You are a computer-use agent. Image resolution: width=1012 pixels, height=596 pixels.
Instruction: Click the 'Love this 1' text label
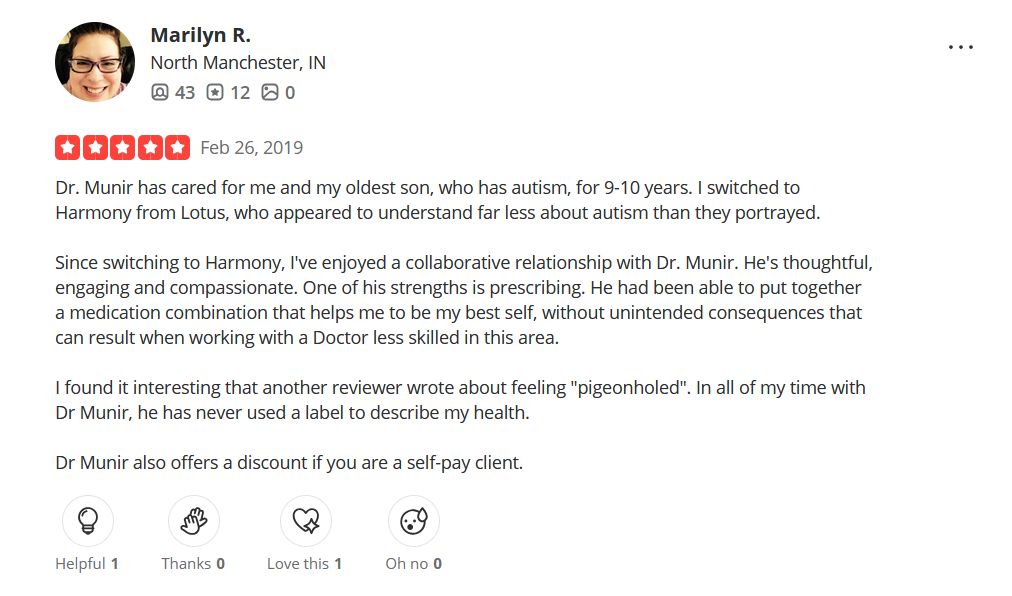(304, 563)
